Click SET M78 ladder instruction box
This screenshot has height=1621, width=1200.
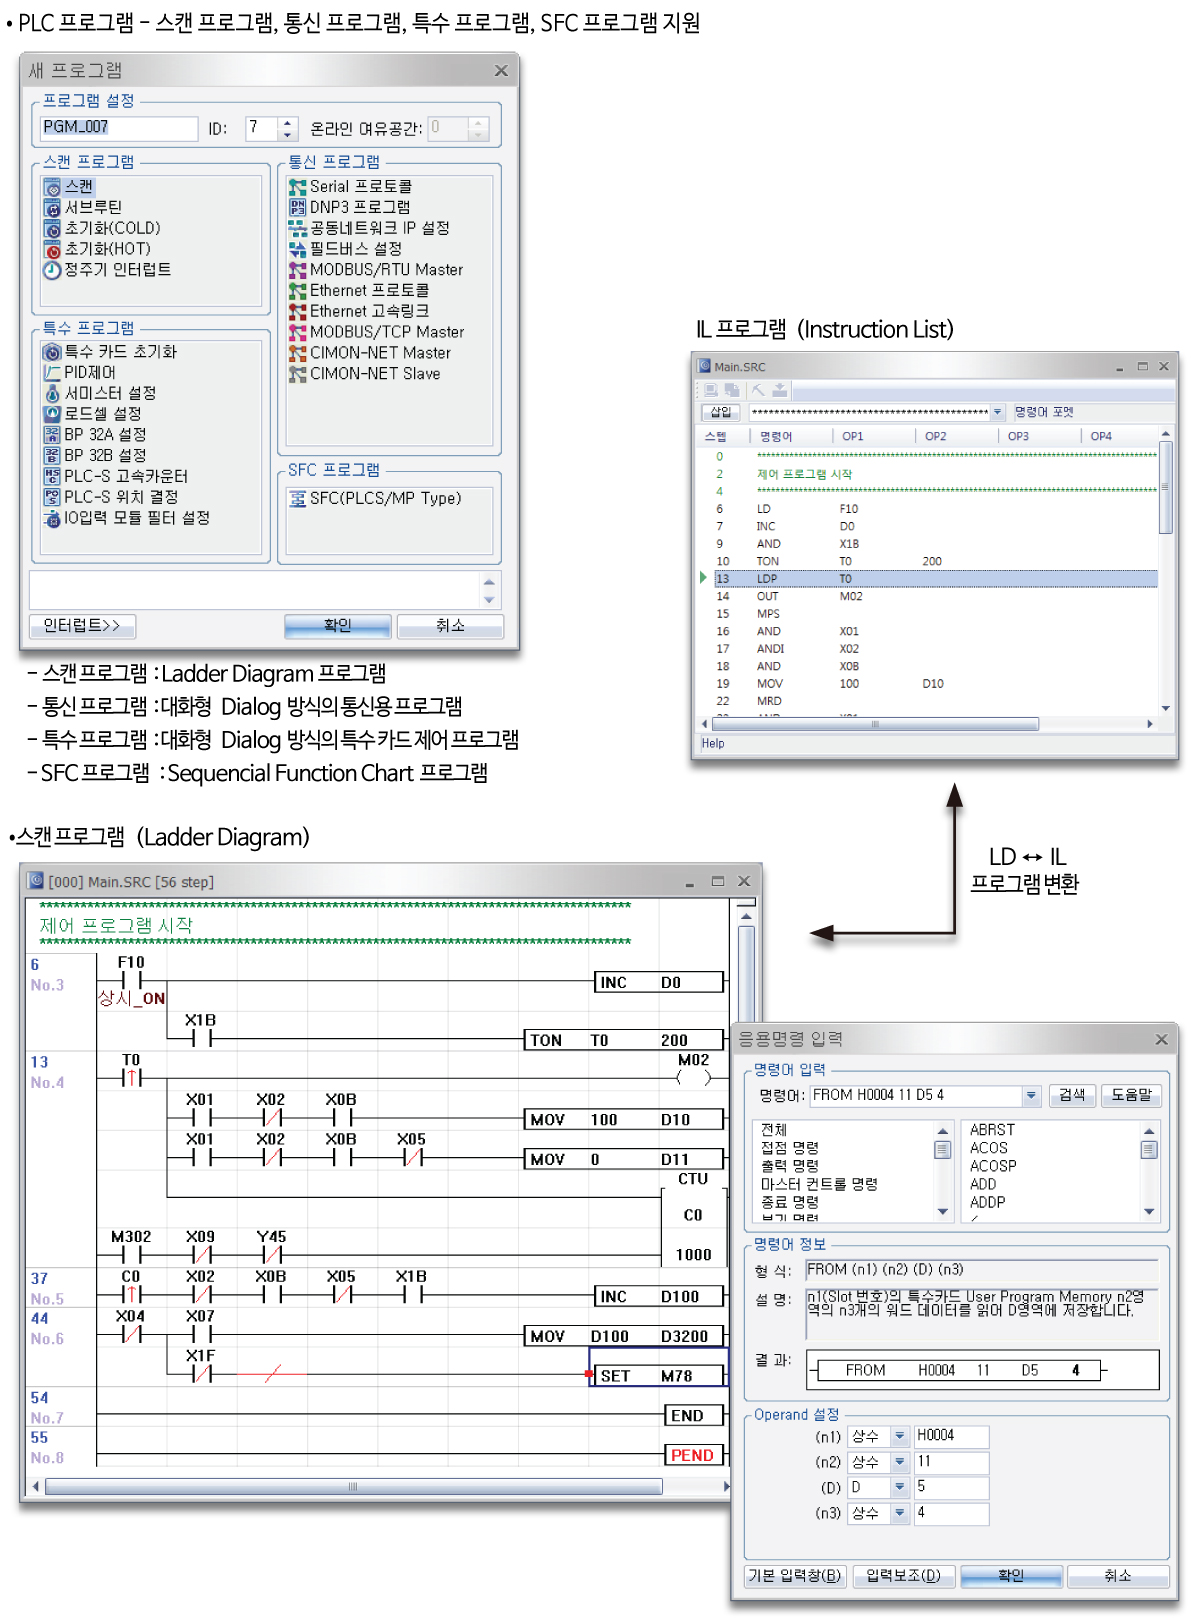click(x=657, y=1376)
